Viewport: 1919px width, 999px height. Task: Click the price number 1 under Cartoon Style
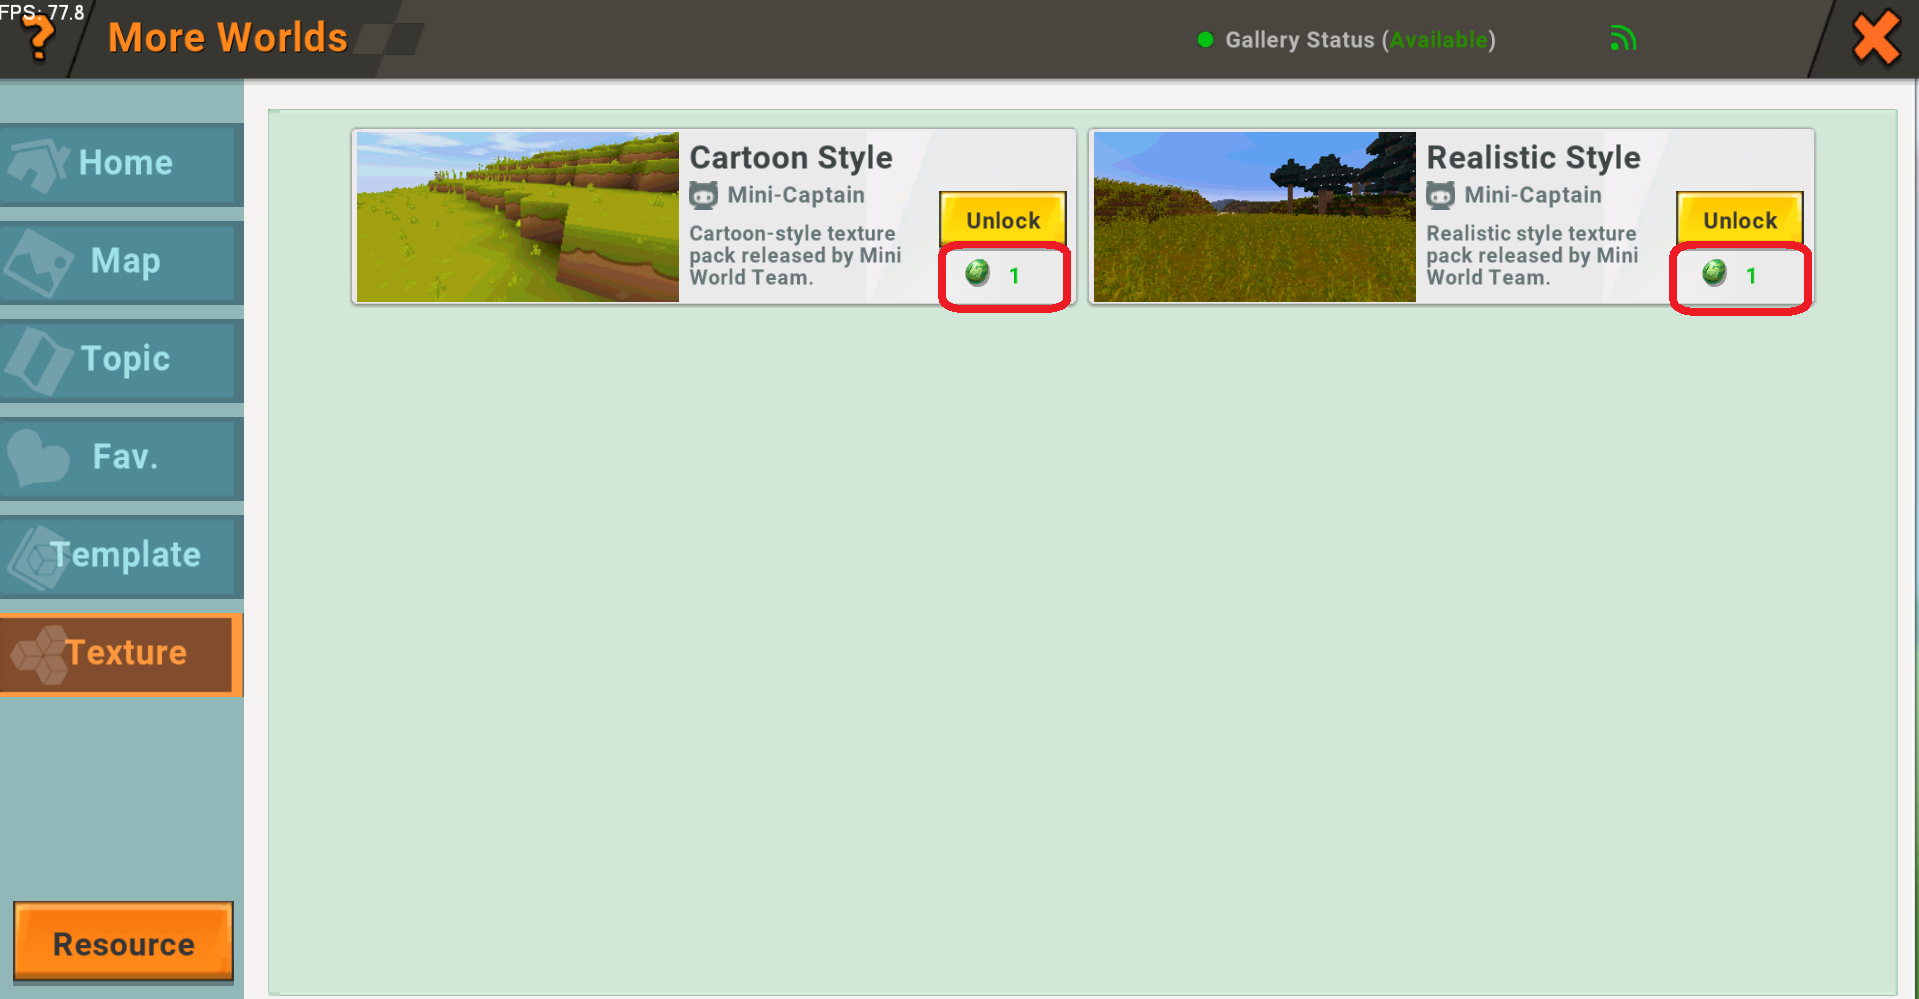tap(1014, 276)
